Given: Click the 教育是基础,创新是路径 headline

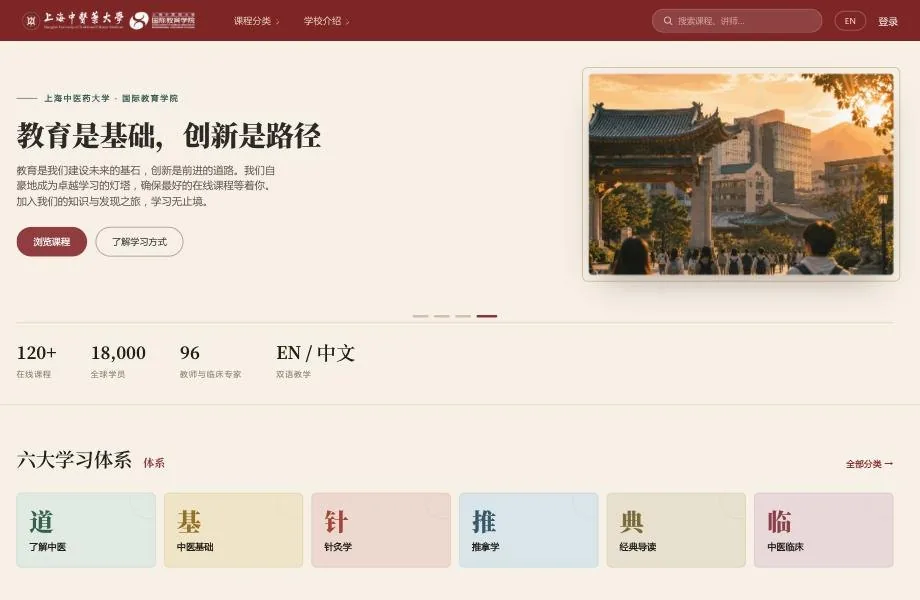Looking at the screenshot, I should click(169, 135).
